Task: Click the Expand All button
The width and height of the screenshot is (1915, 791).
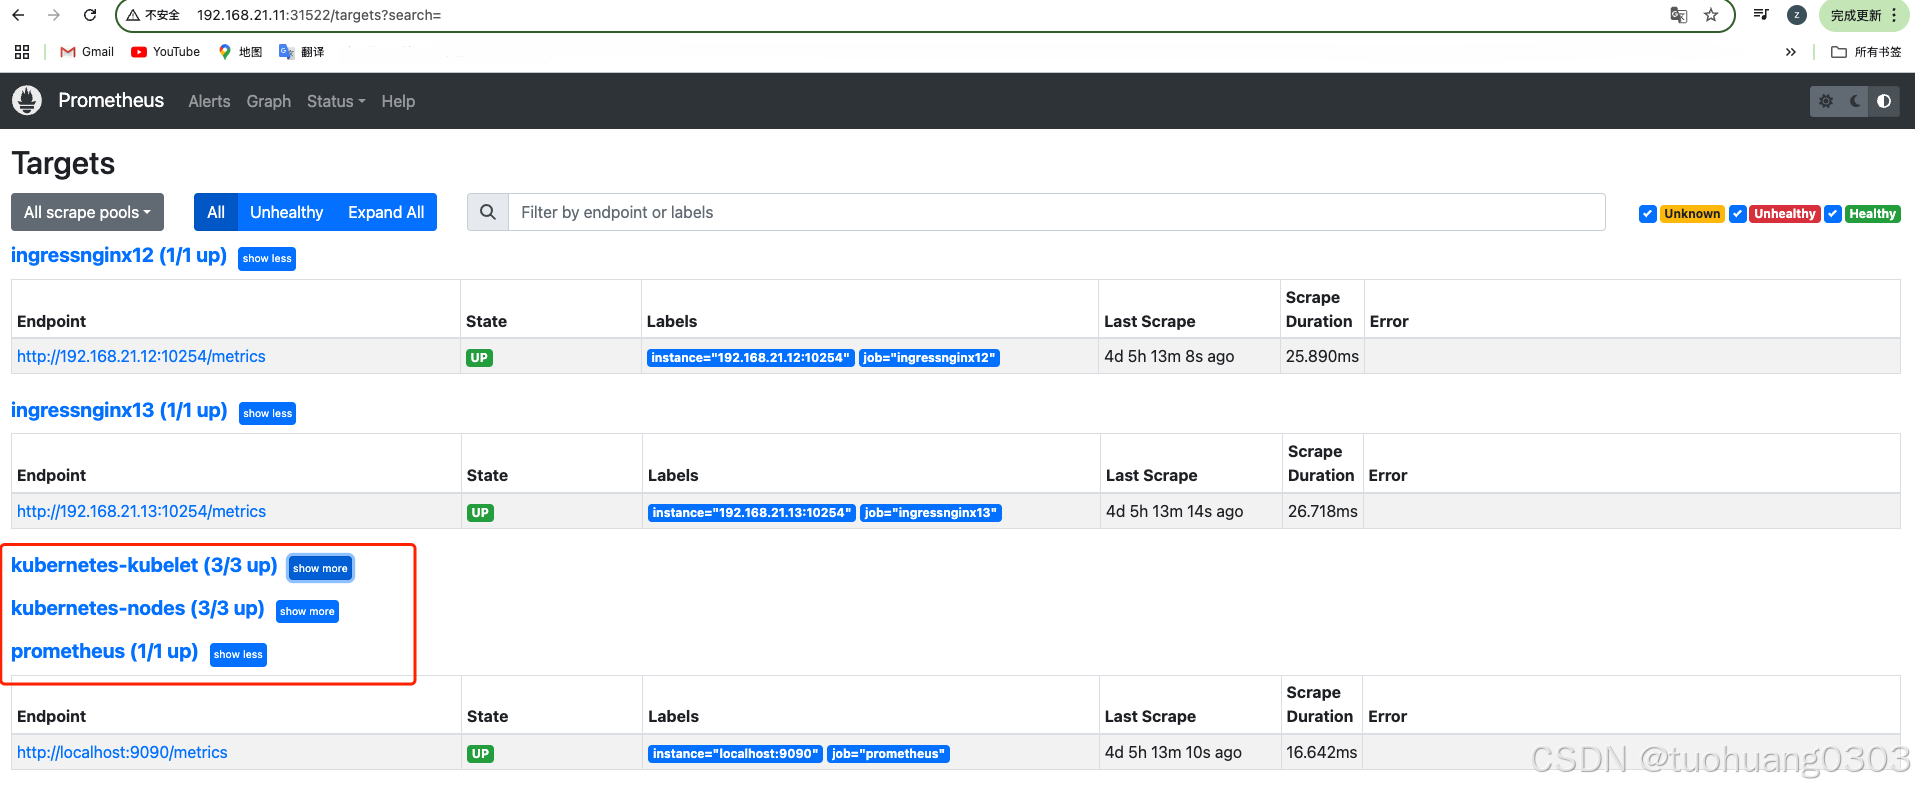Action: 386,212
